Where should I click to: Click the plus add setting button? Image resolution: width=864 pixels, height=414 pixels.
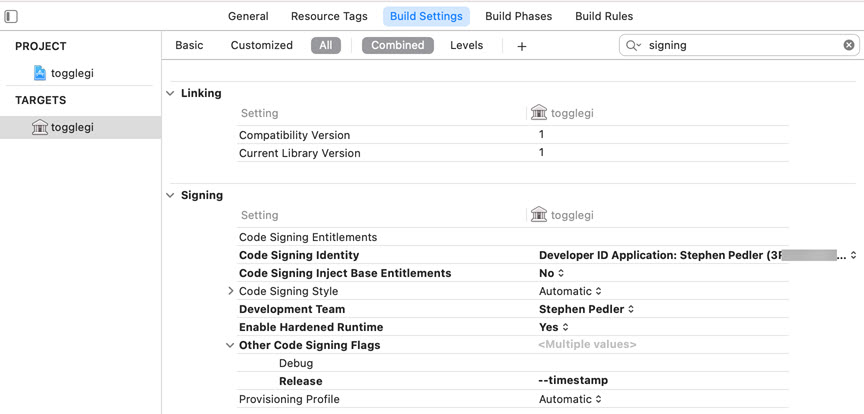[x=521, y=46]
